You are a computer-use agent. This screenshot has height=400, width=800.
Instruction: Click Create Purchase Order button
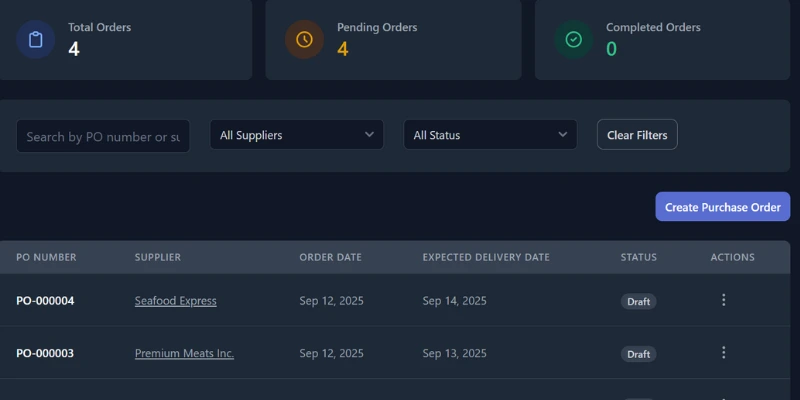point(722,207)
